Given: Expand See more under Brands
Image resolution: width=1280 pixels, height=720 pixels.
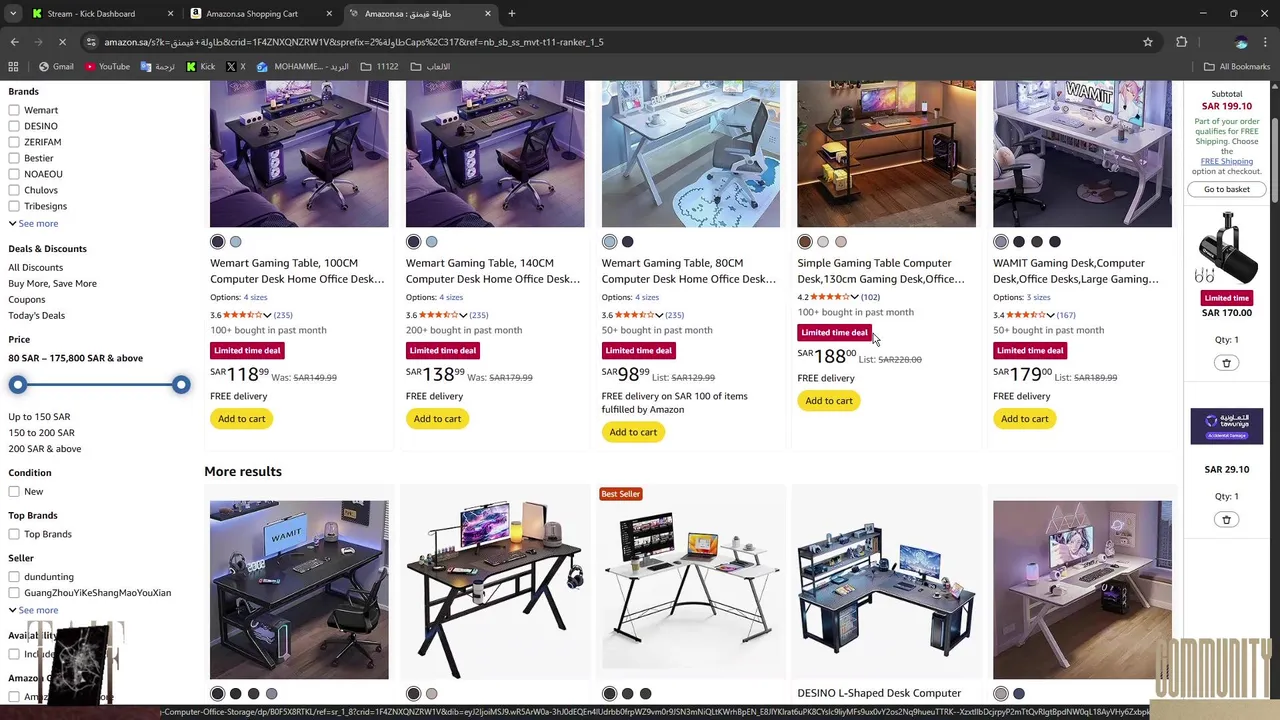Looking at the screenshot, I should [x=33, y=223].
